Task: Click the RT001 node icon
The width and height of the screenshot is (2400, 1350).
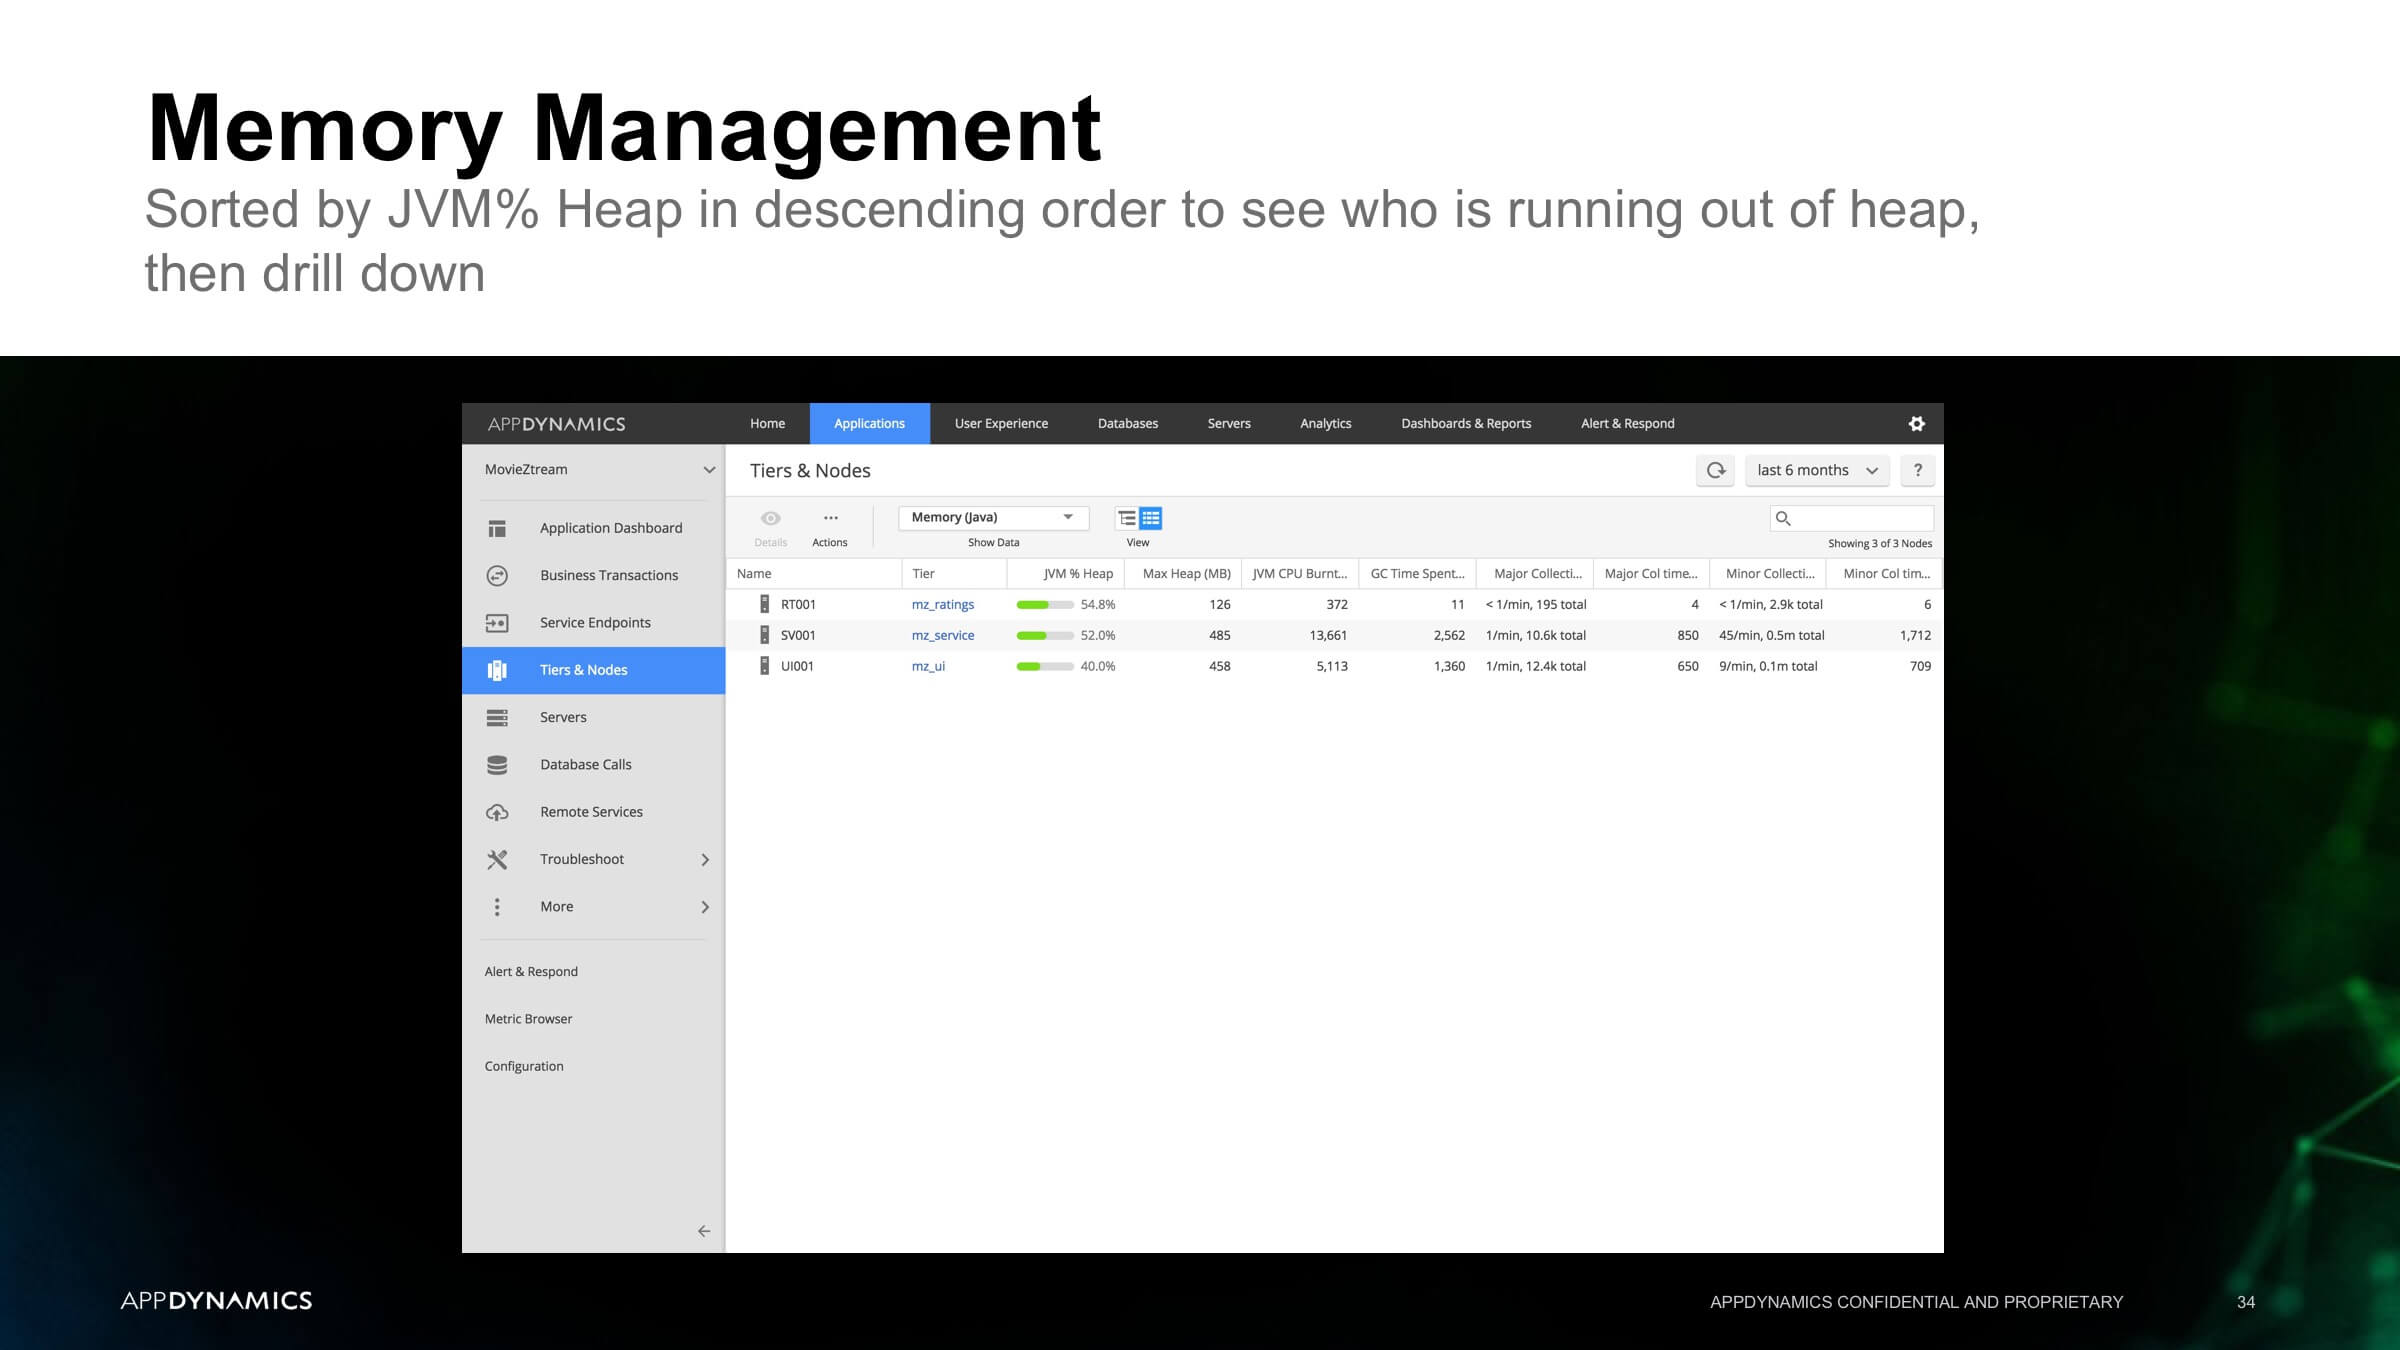Action: [x=765, y=604]
